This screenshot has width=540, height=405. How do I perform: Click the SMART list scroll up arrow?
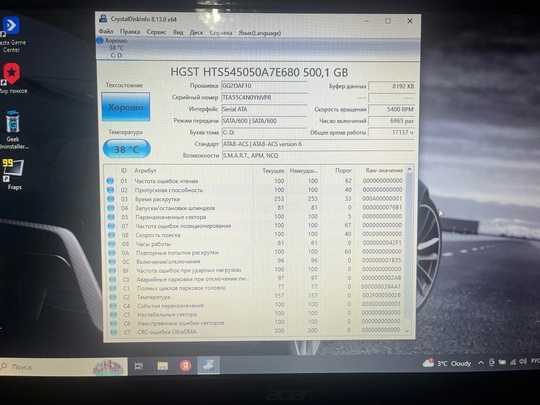pyautogui.click(x=409, y=169)
